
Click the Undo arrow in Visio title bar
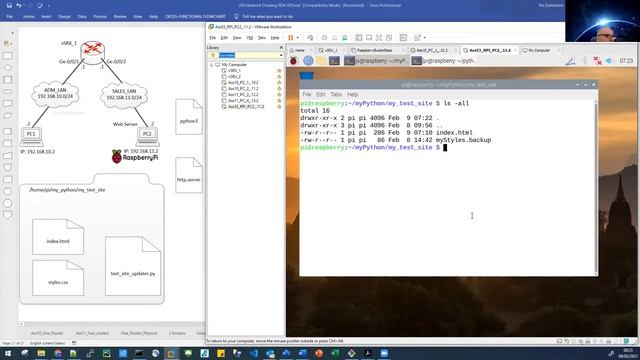(x=19, y=6)
